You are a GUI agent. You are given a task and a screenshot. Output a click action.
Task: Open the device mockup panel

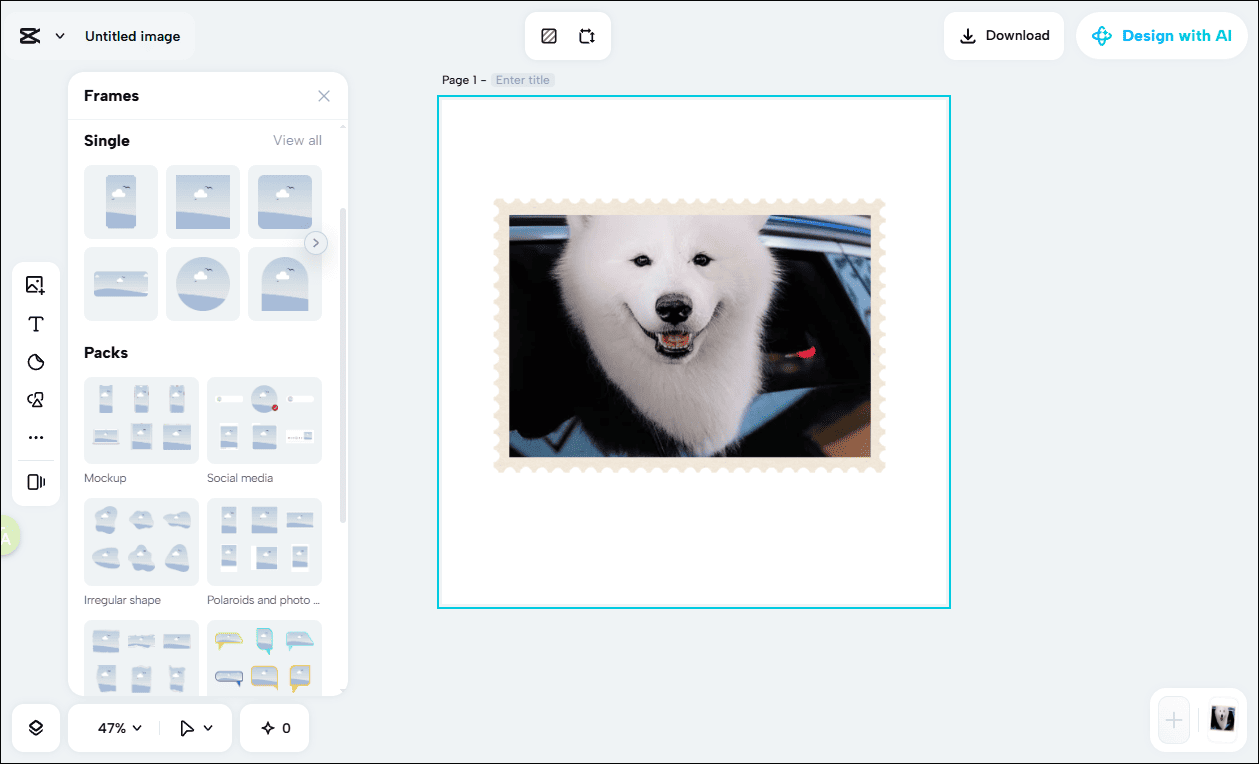coord(35,481)
